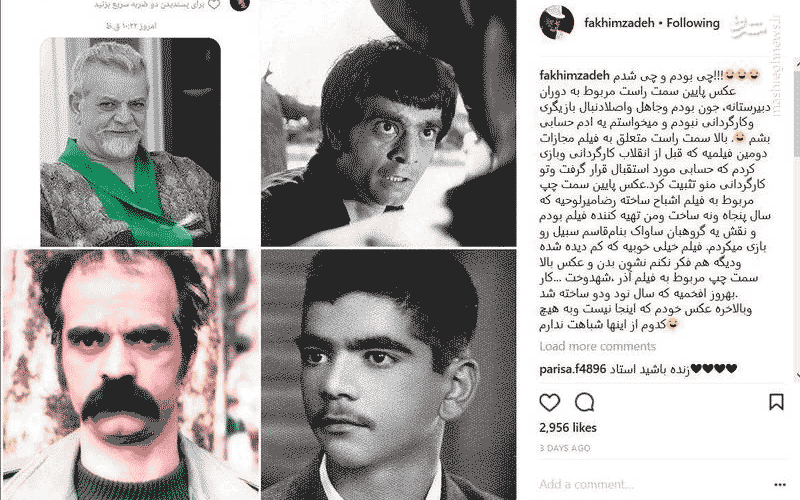Open mustached man in coat photo
800x500 pixels.
coord(131,374)
